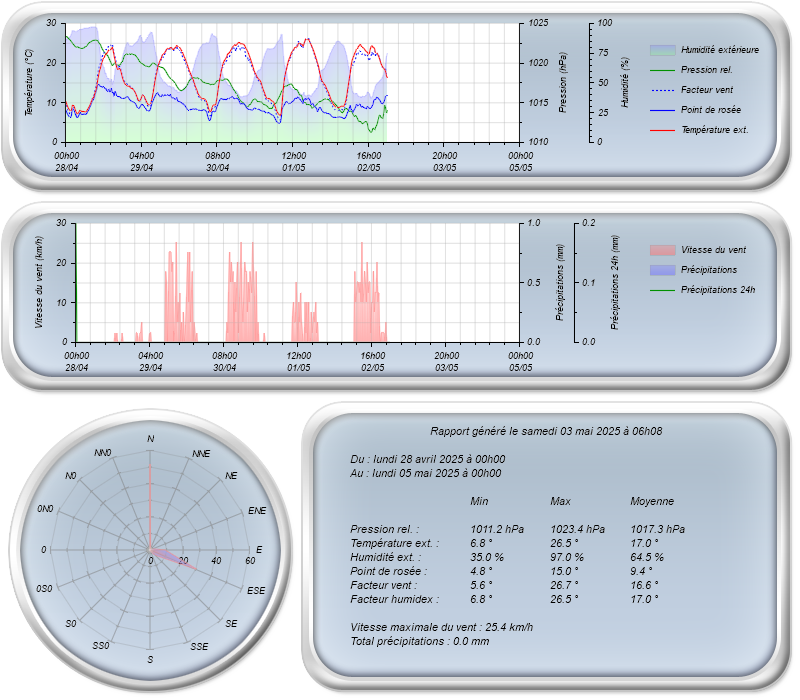Click the NNE label on the wind rose

pos(201,454)
